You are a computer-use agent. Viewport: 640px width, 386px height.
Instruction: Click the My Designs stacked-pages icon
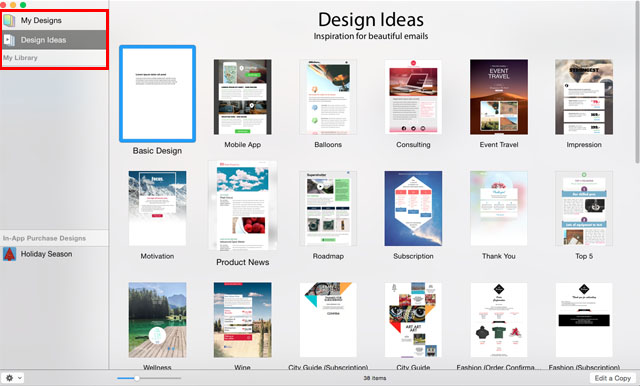click(x=9, y=20)
